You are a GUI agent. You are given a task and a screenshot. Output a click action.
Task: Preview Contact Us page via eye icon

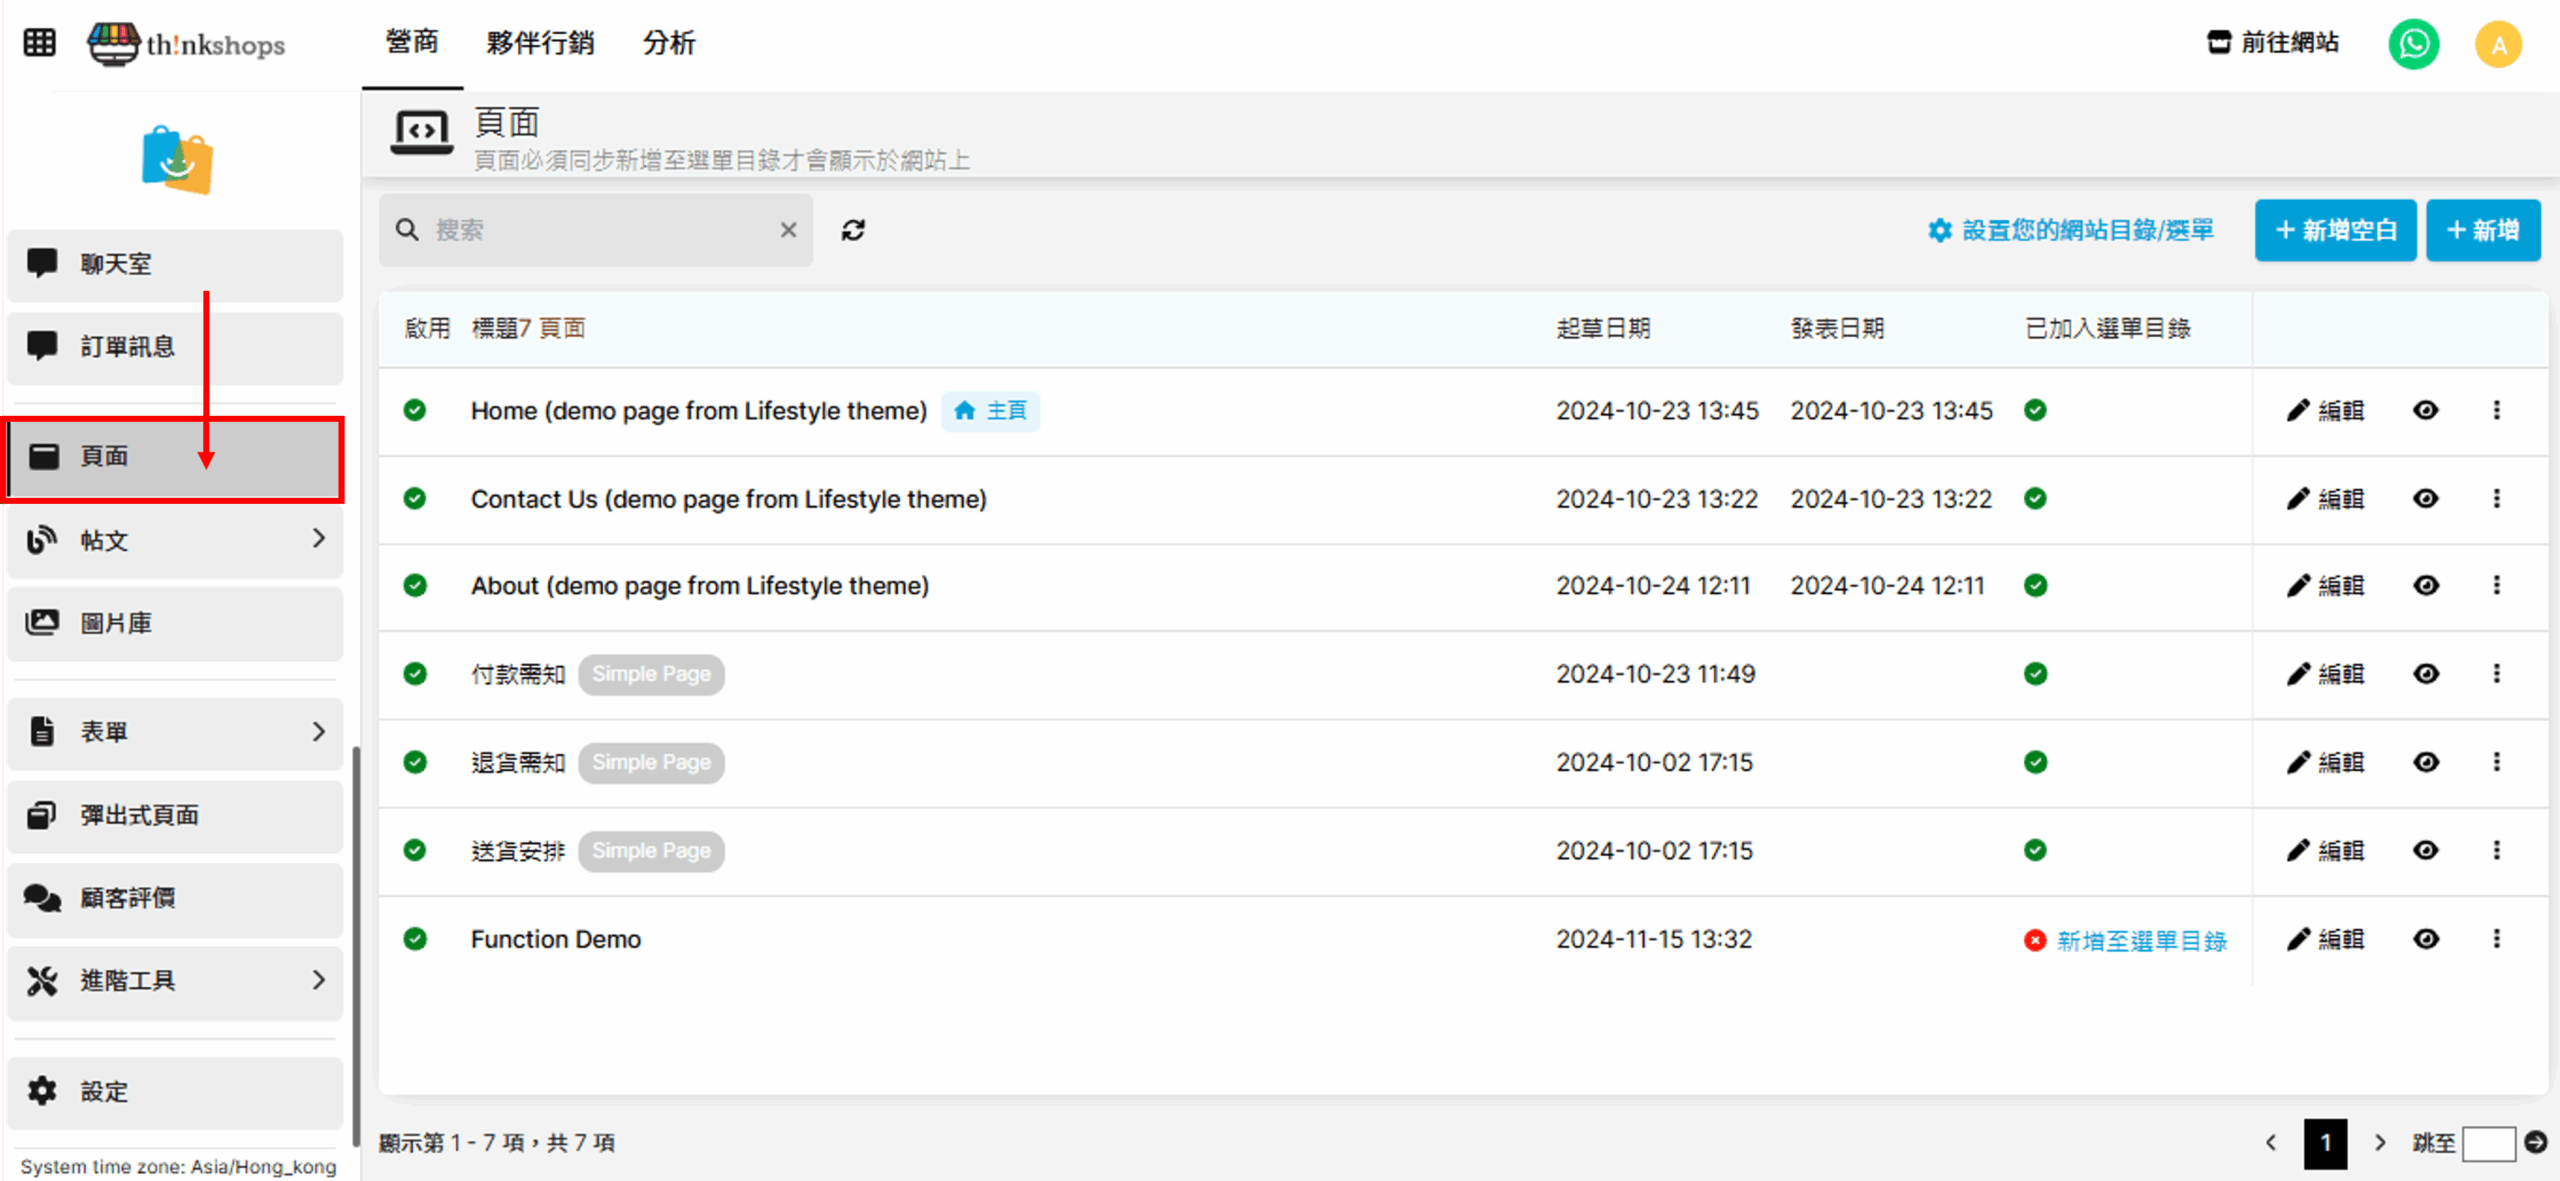(2425, 498)
